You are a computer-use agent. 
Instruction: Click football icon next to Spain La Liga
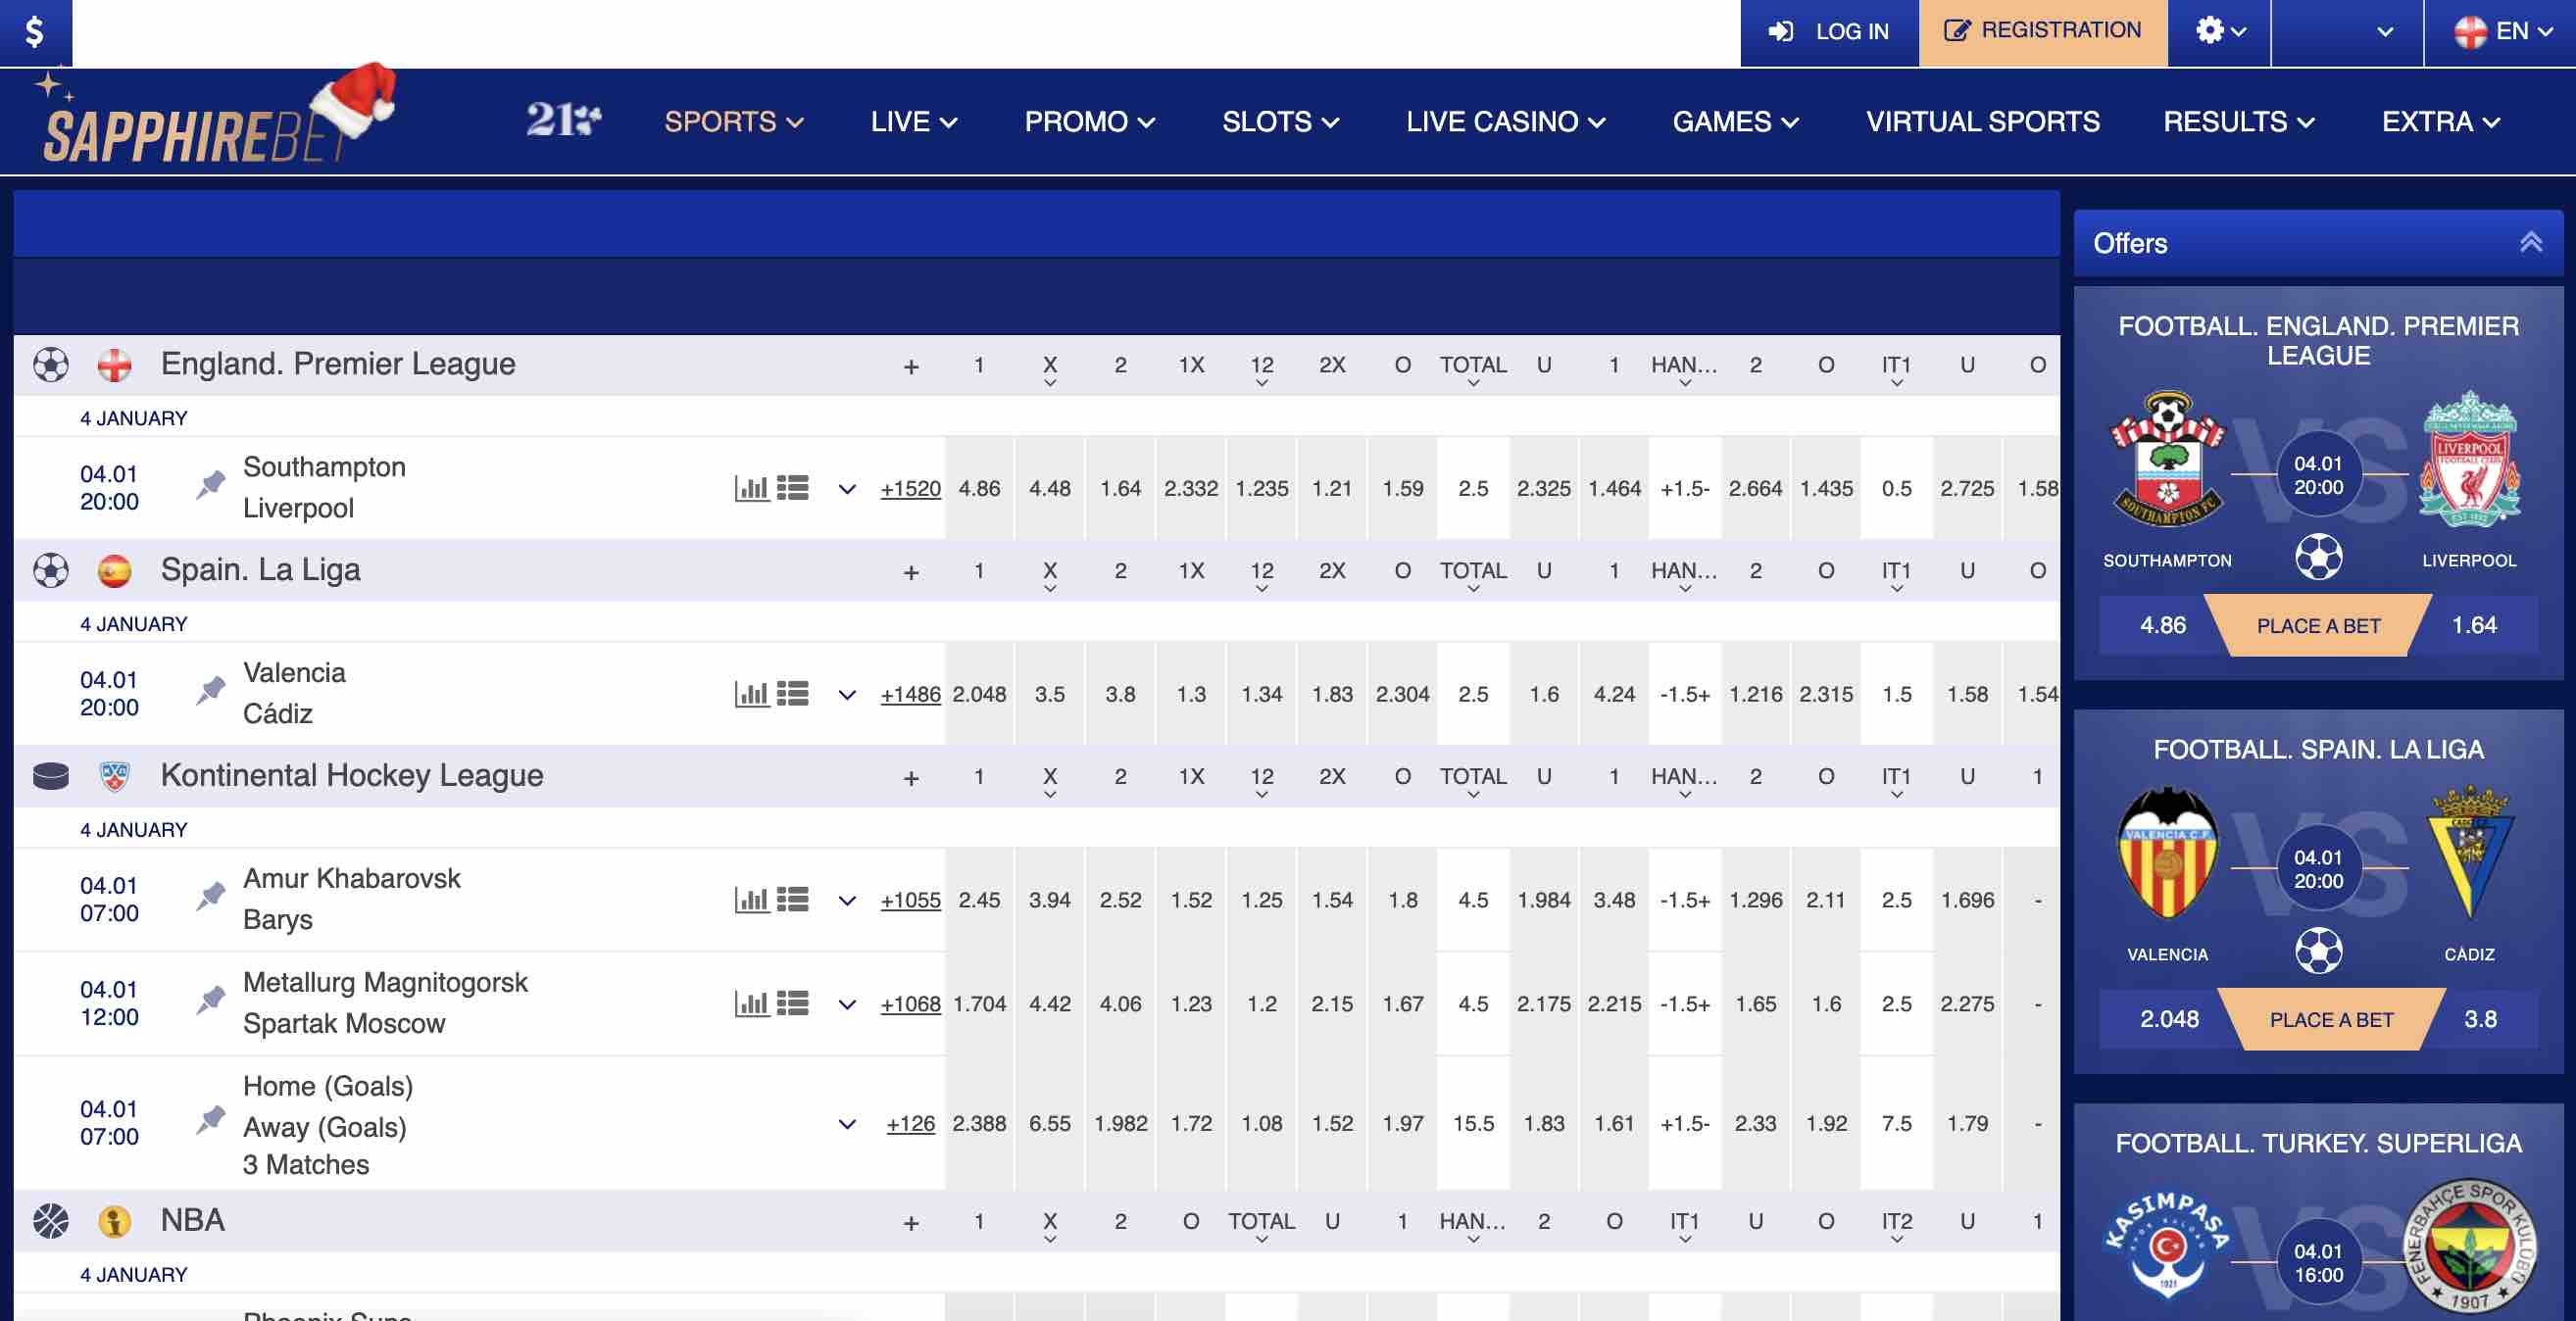point(51,571)
